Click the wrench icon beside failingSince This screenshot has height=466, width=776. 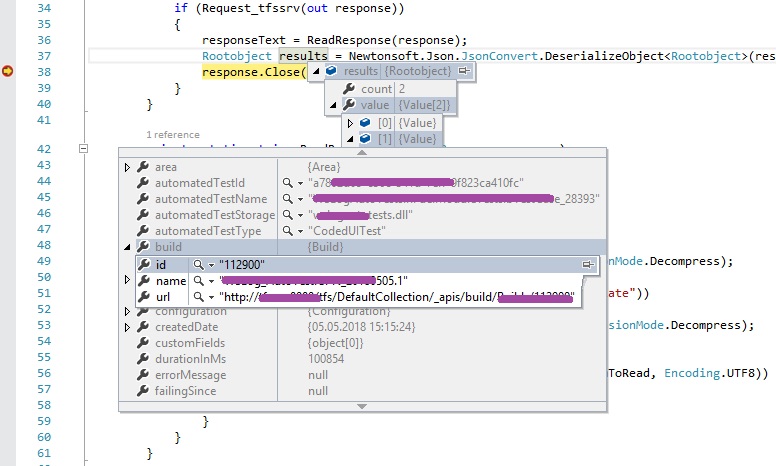tap(143, 391)
